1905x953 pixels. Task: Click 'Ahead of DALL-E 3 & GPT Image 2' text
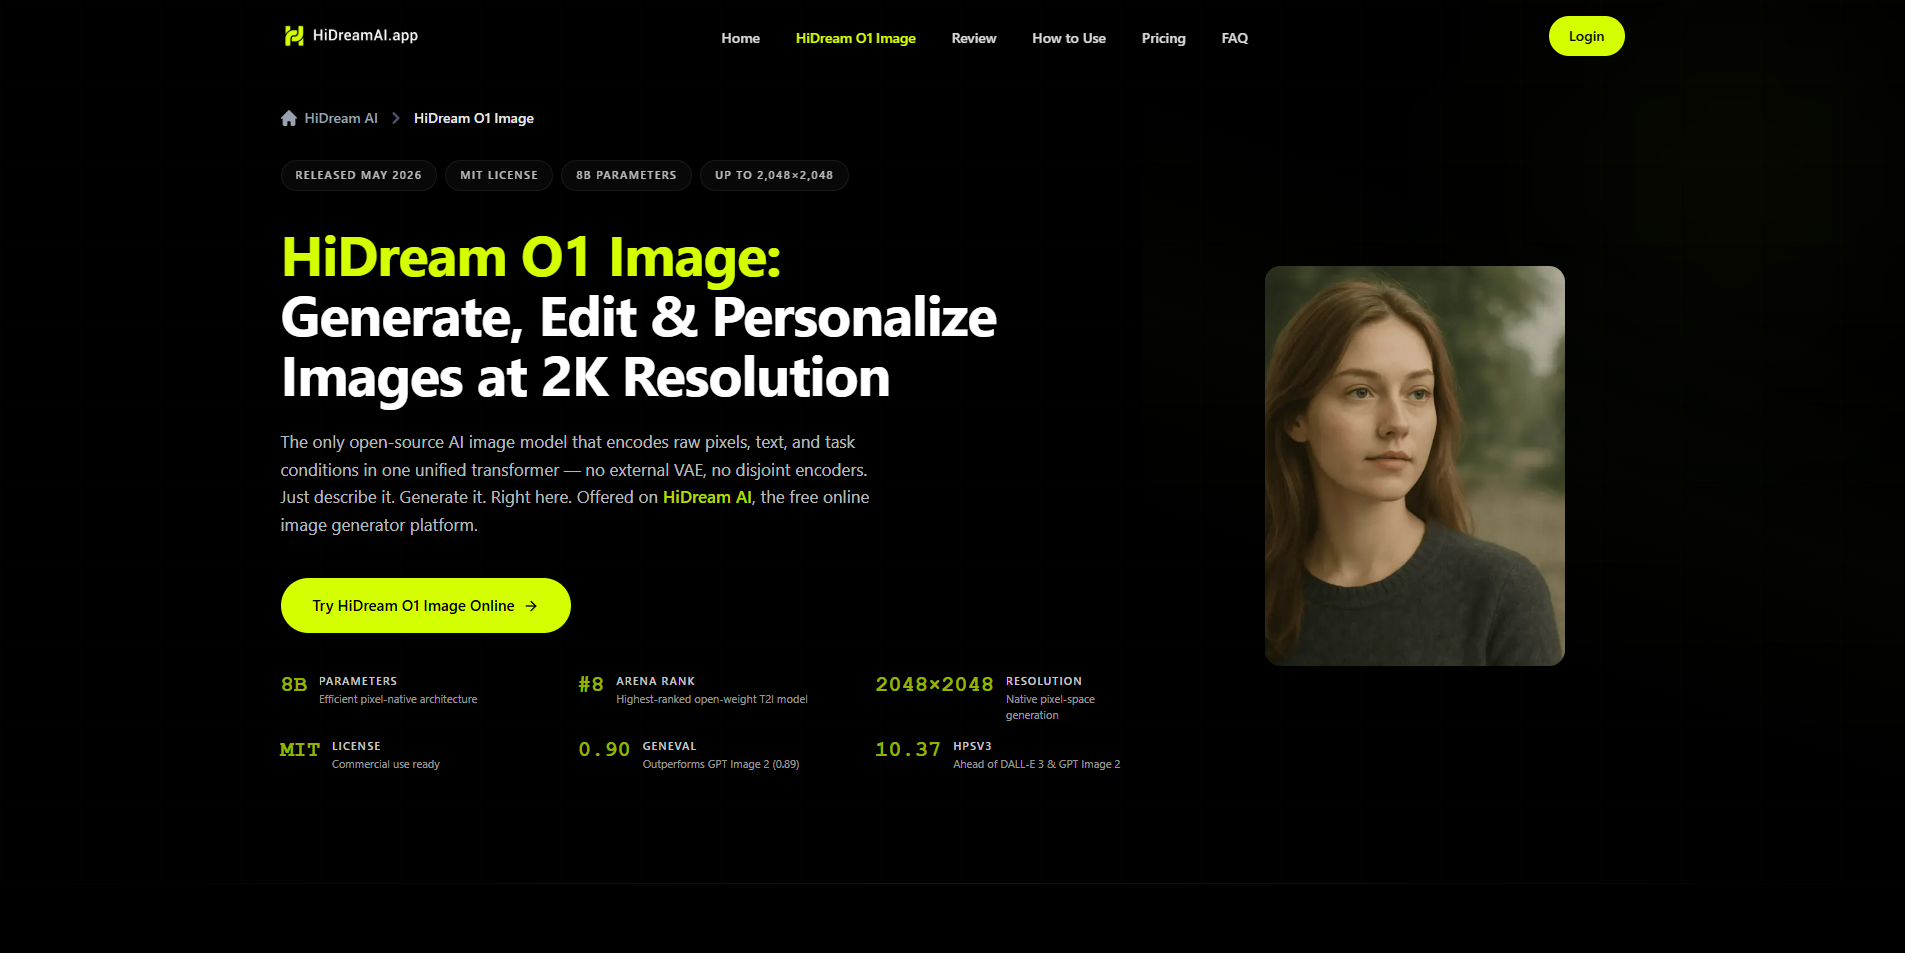1037,764
